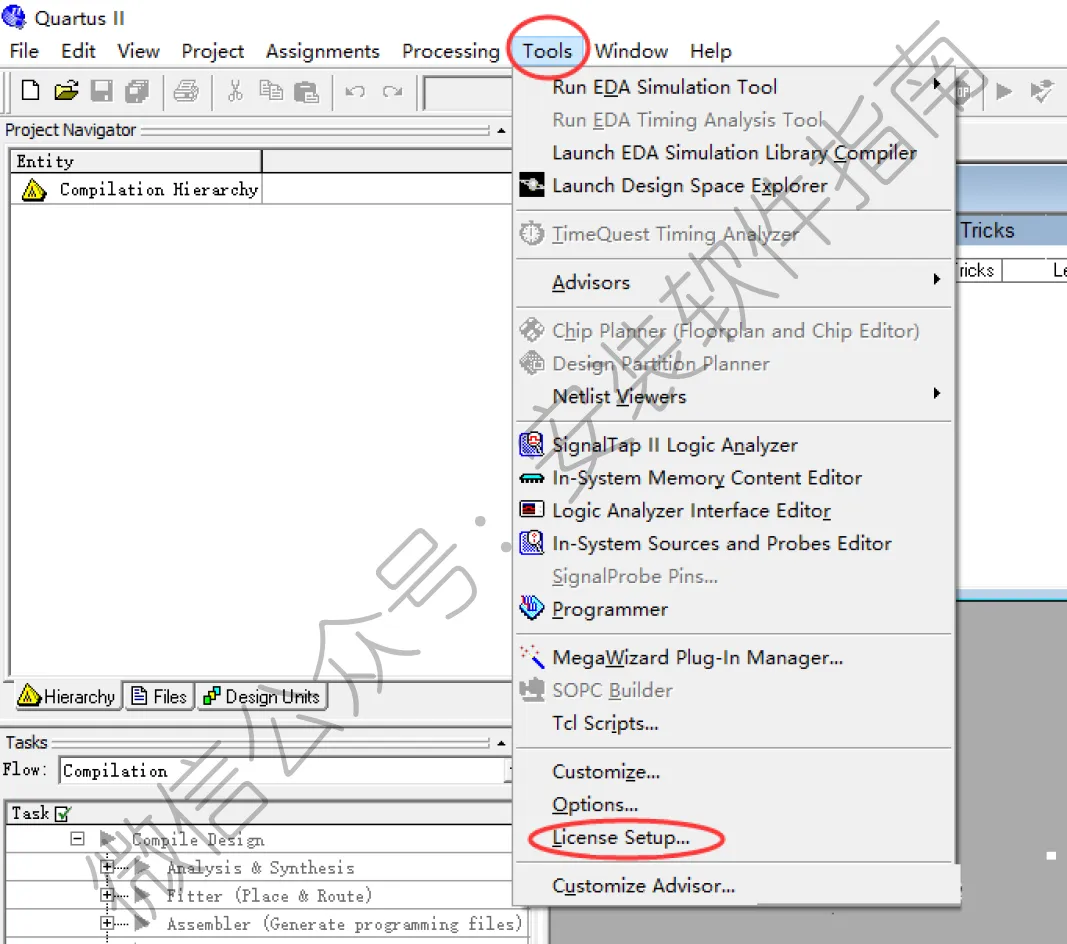Select Customize... menu item
This screenshot has height=944, width=1067.
(606, 772)
